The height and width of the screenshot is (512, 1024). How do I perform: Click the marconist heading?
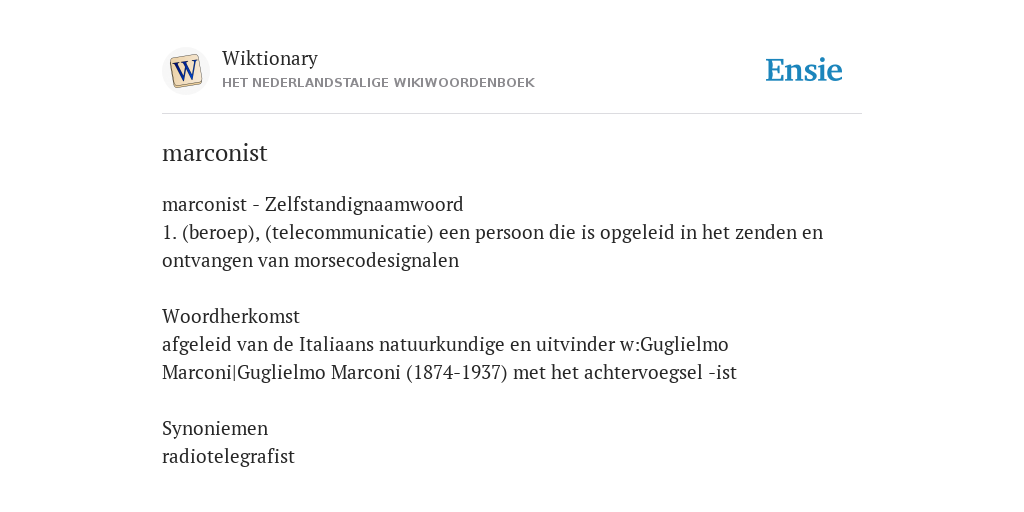pyautogui.click(x=215, y=153)
